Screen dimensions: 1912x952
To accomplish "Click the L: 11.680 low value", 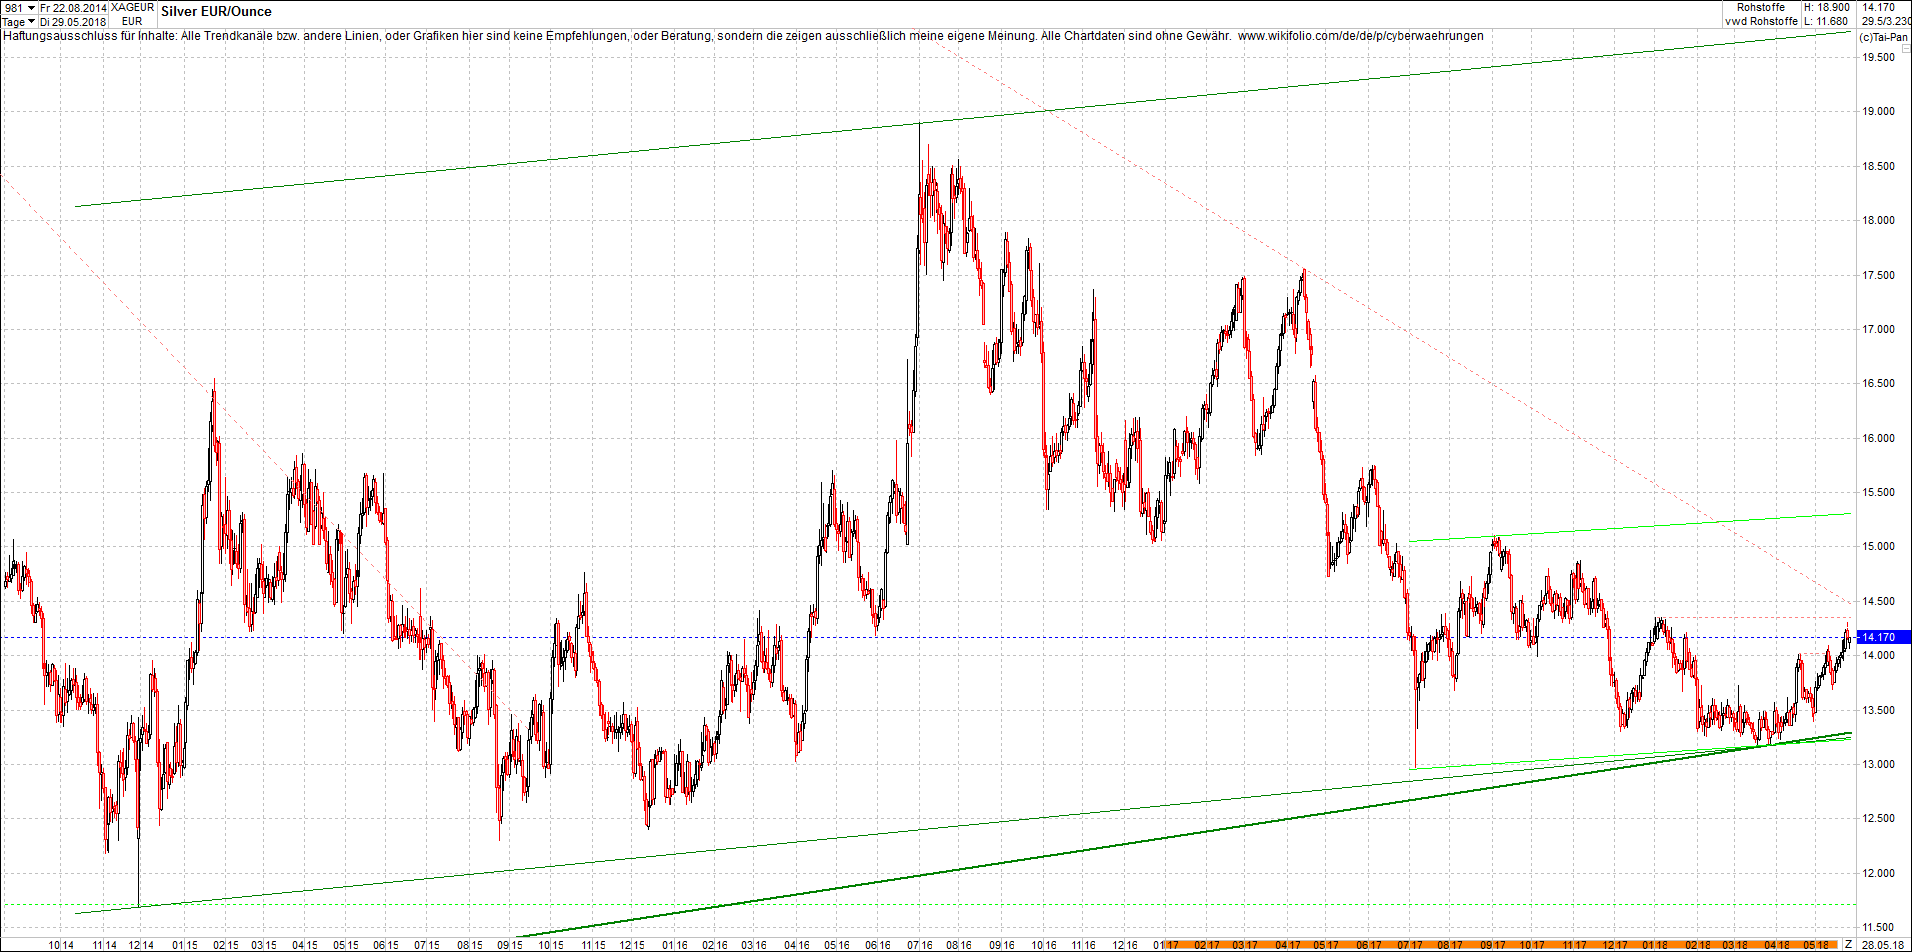I will click(x=1827, y=21).
